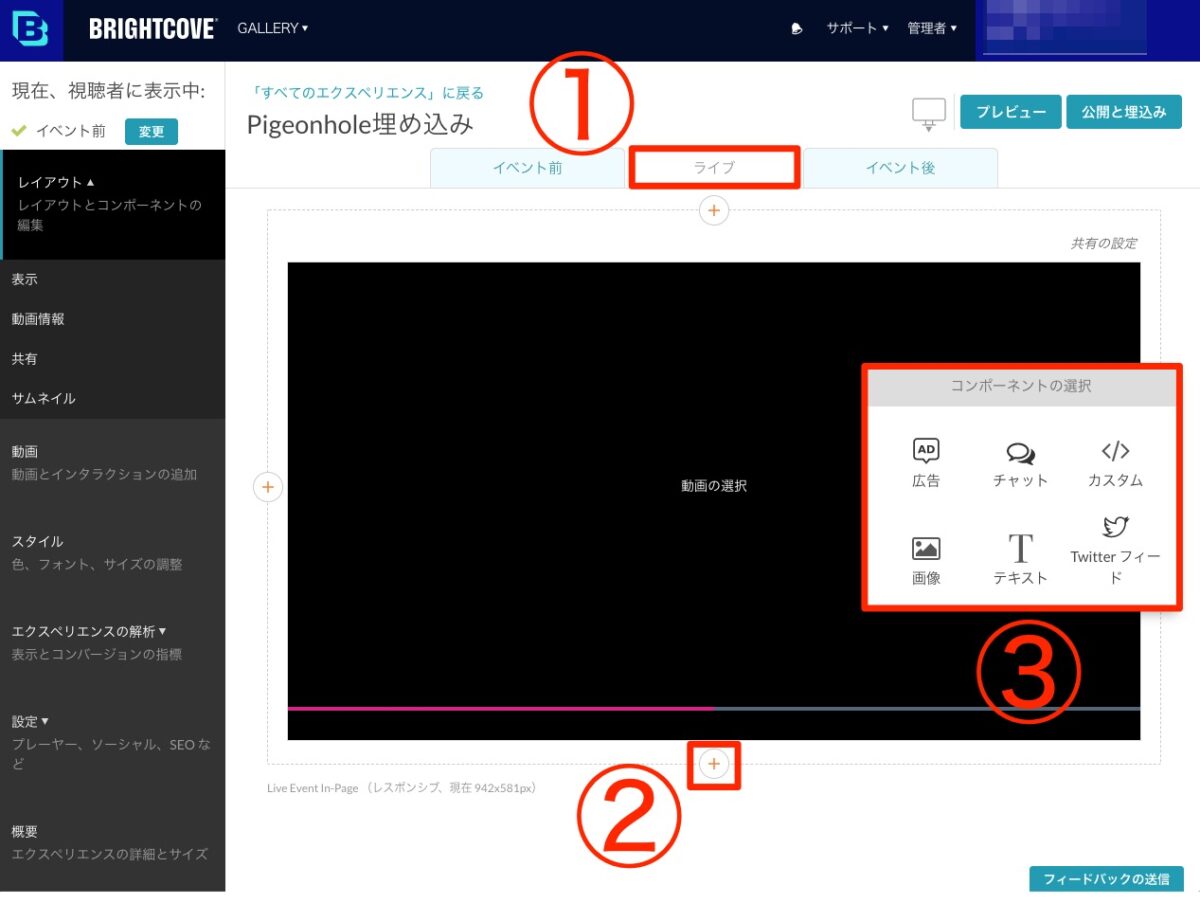This screenshot has width=1200, height=903.
Task: Open the device preview monitor icon
Action: click(x=928, y=114)
